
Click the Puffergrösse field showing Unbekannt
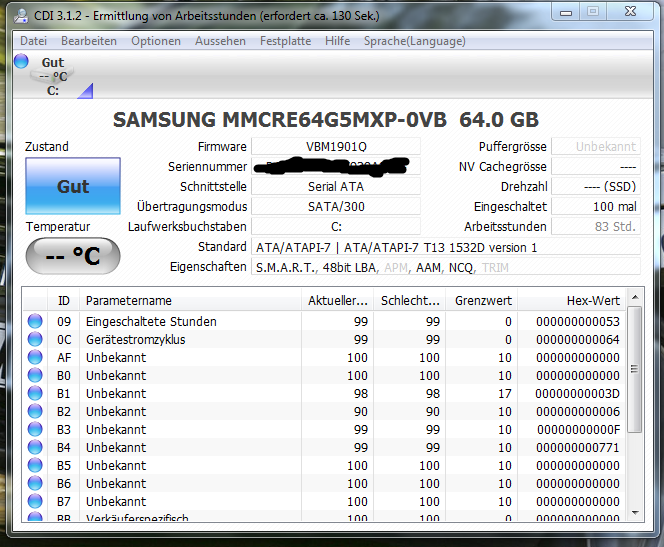596,146
